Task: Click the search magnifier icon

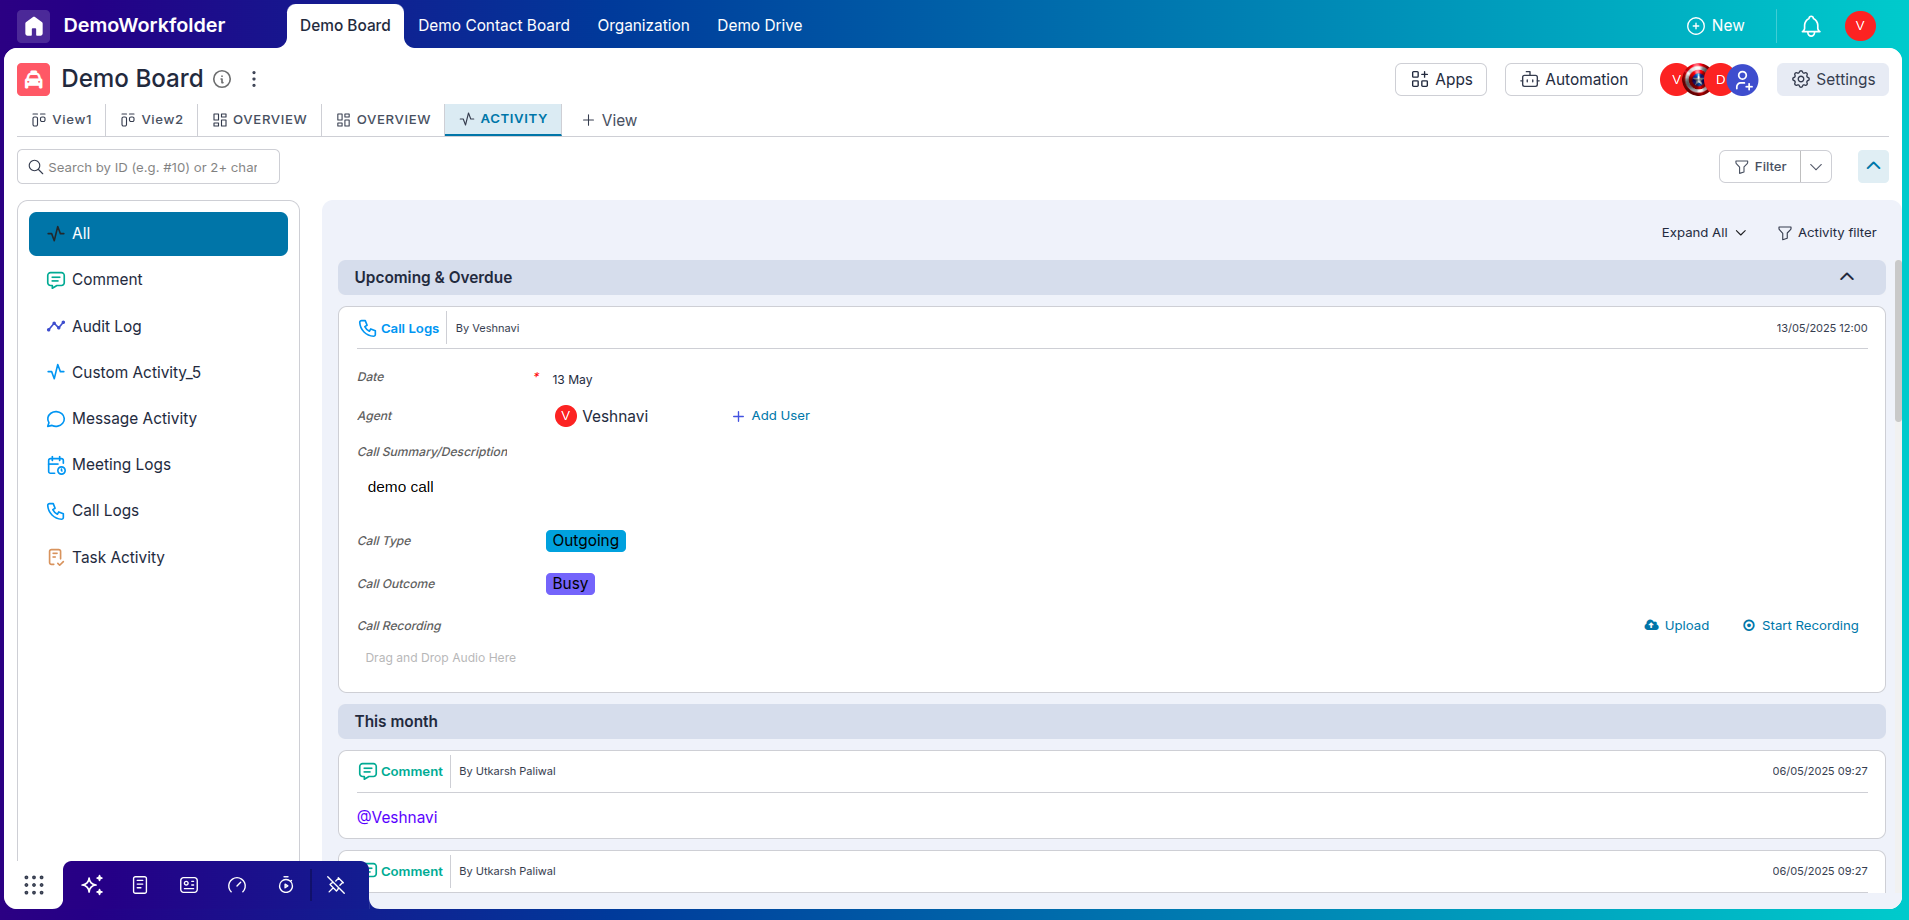Action: [x=36, y=167]
